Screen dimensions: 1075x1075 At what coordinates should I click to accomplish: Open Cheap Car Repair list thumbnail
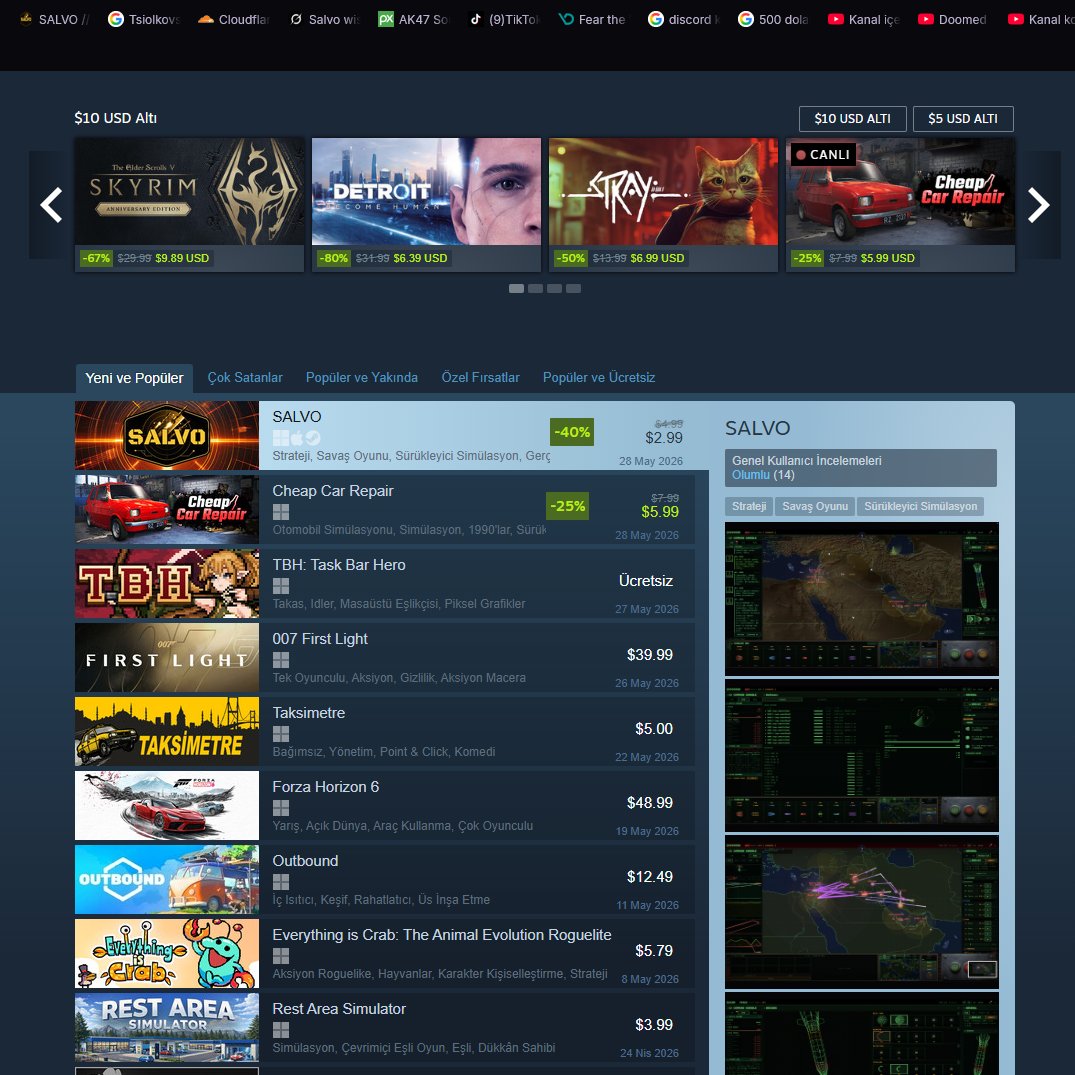tap(167, 509)
